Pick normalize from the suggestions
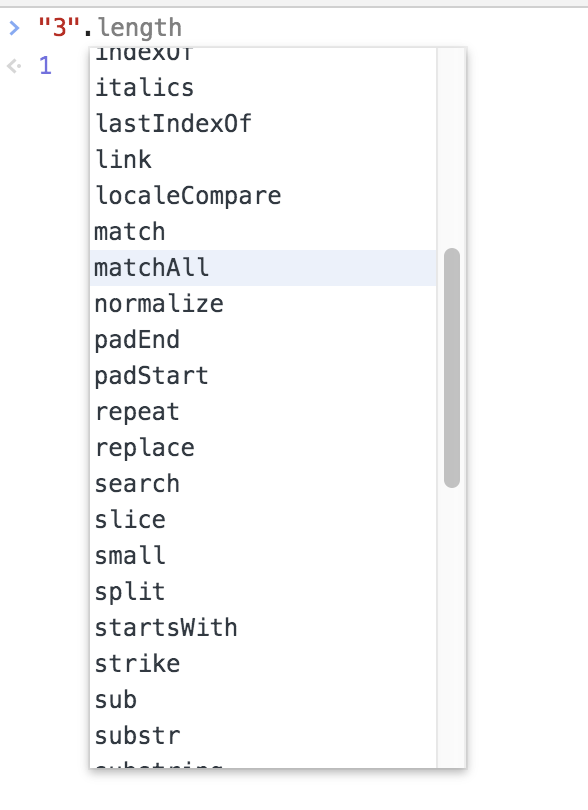 [x=263, y=304]
